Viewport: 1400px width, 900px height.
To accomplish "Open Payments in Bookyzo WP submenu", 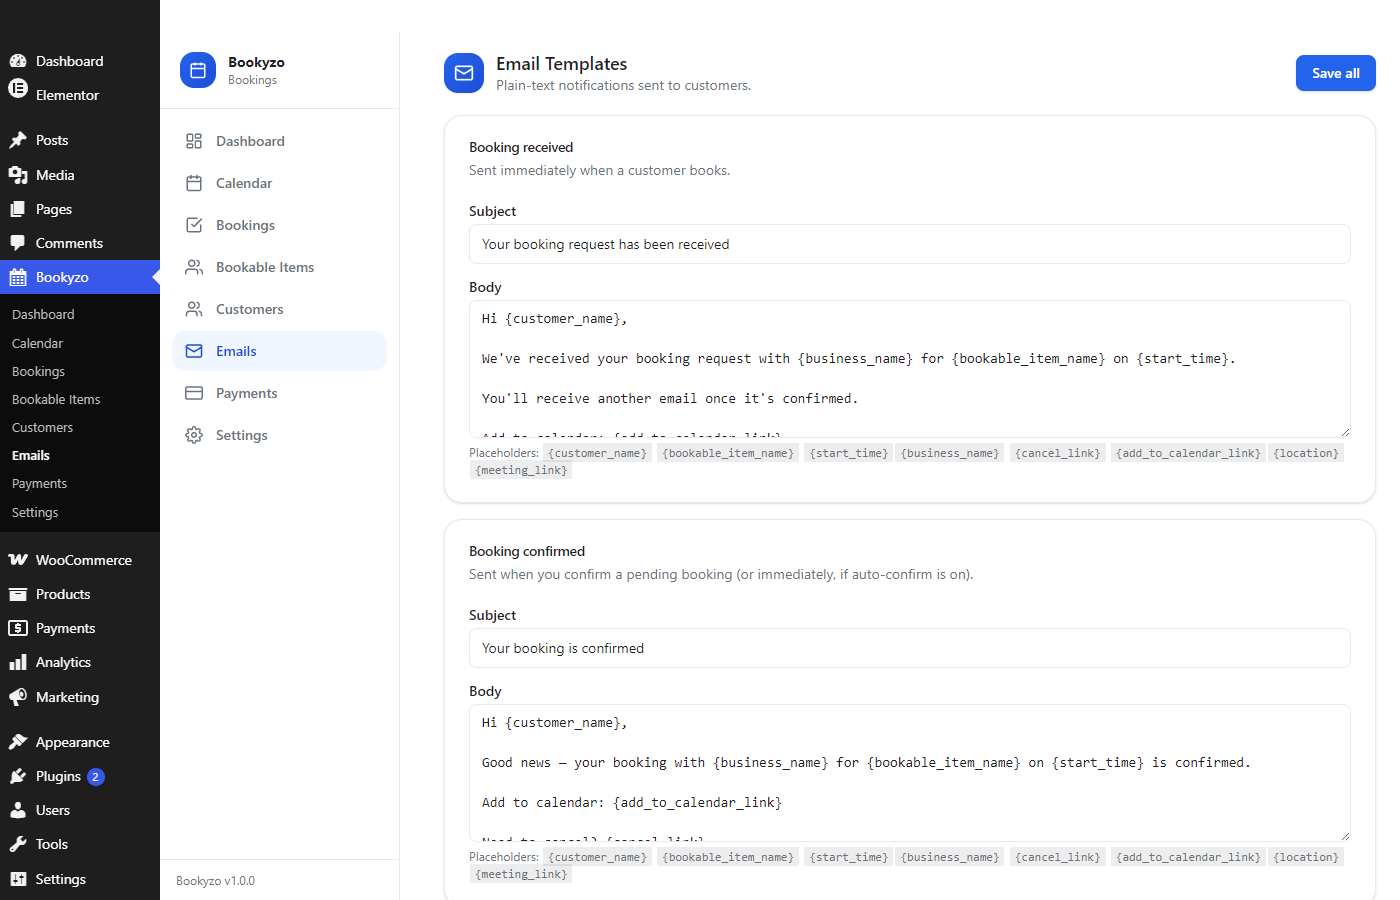I will click(x=39, y=483).
